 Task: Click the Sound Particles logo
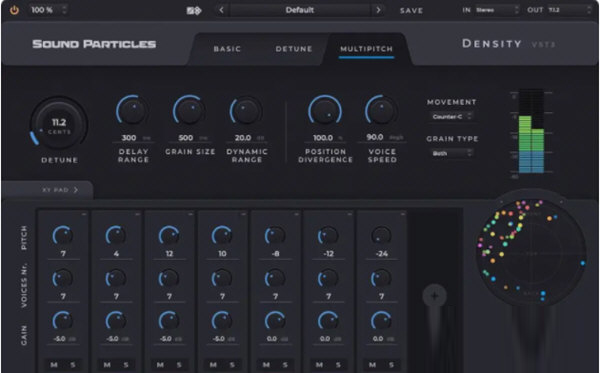(x=94, y=44)
